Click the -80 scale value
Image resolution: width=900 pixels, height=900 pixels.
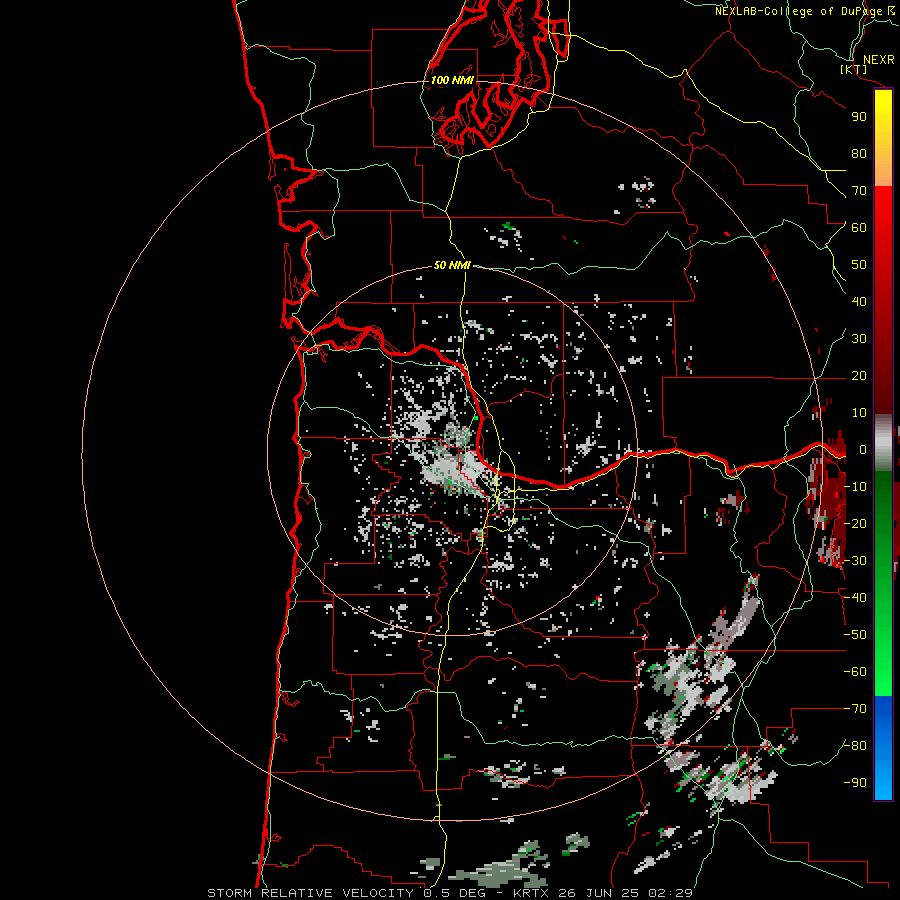855,746
